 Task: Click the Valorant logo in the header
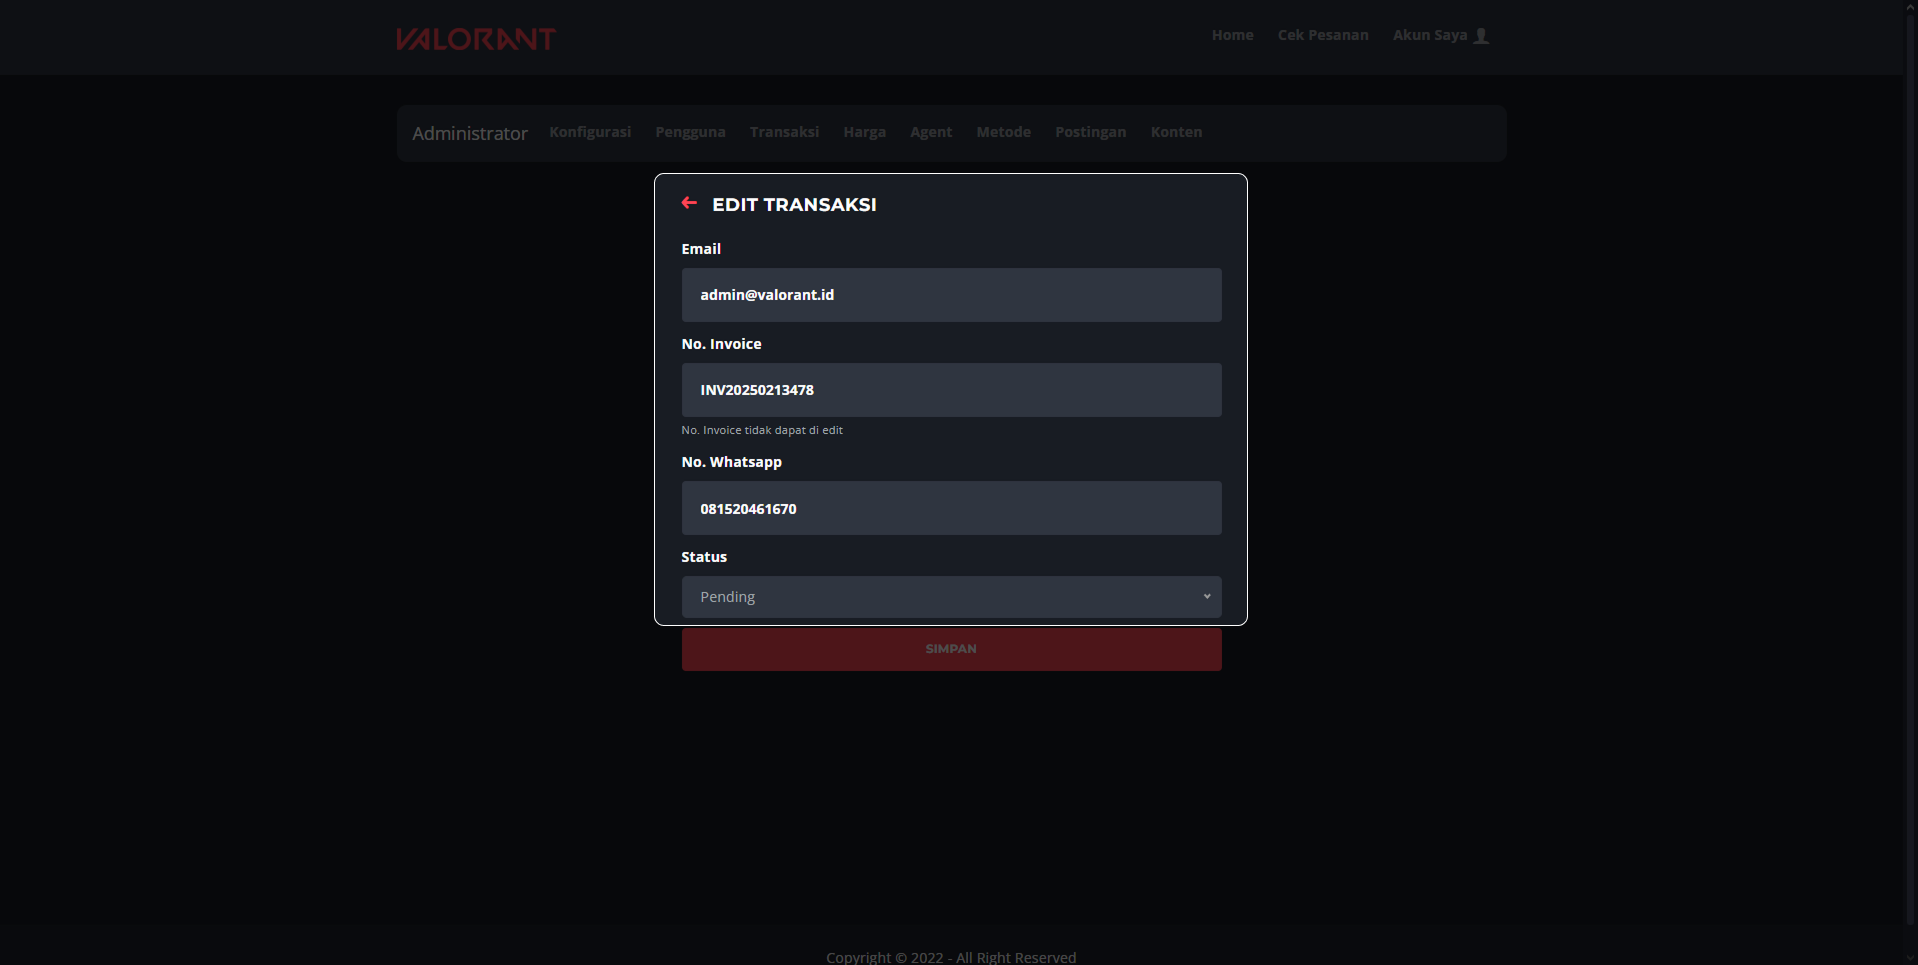click(476, 38)
